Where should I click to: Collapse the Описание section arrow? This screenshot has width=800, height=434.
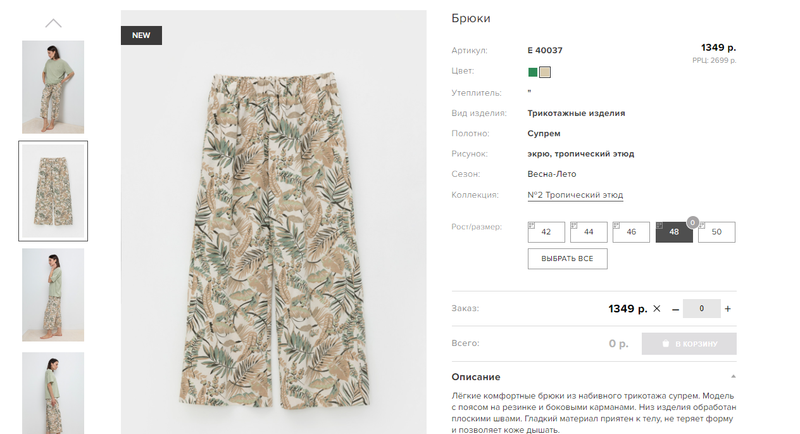733,376
